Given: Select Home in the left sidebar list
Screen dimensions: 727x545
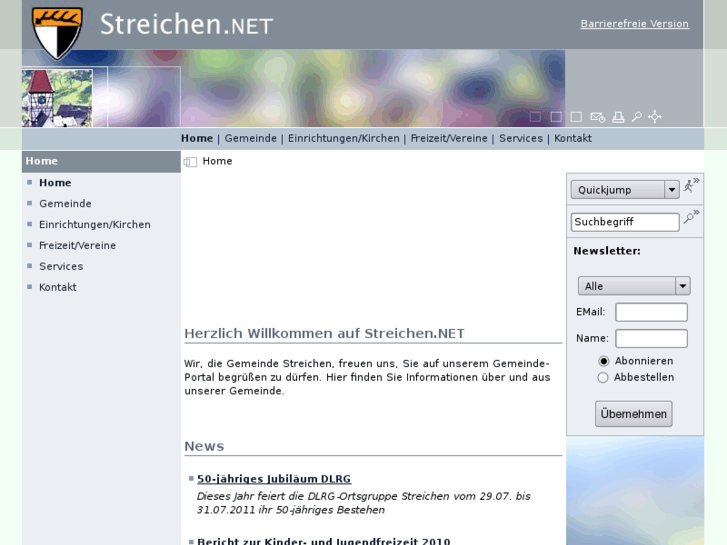Looking at the screenshot, I should pos(55,183).
